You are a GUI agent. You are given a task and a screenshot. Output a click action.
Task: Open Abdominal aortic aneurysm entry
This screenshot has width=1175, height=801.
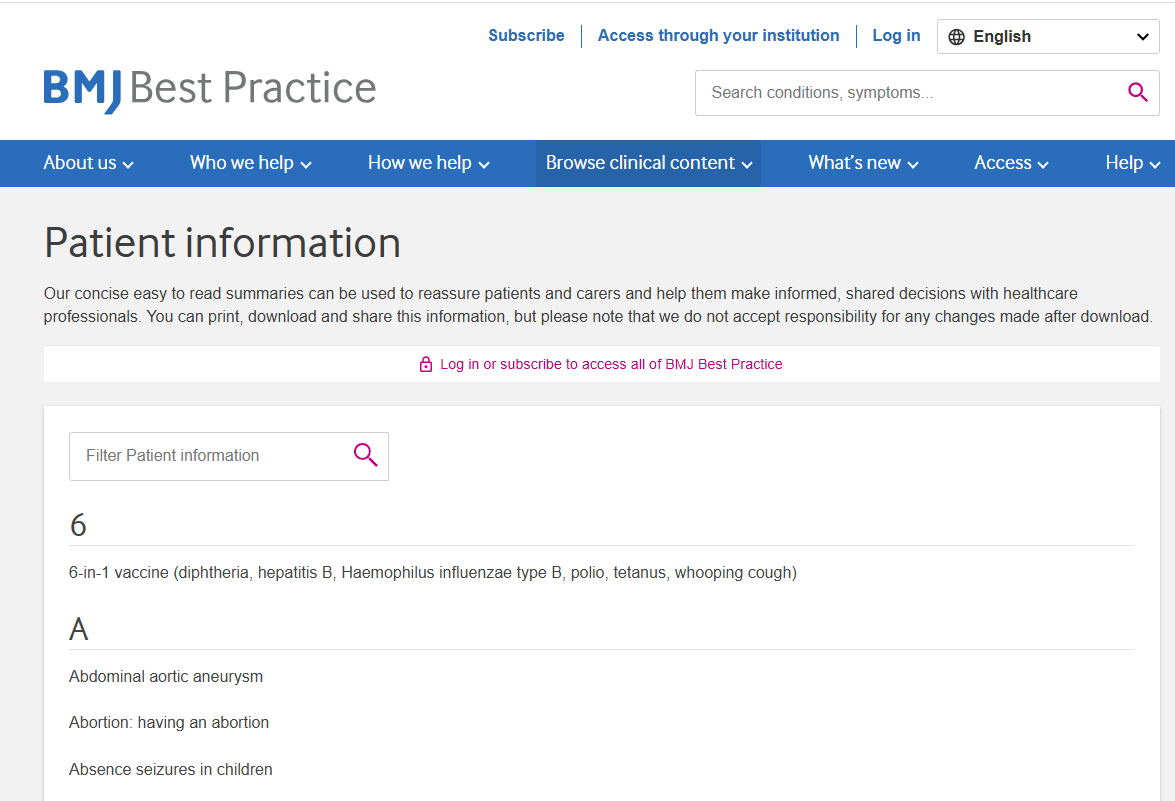click(x=166, y=677)
